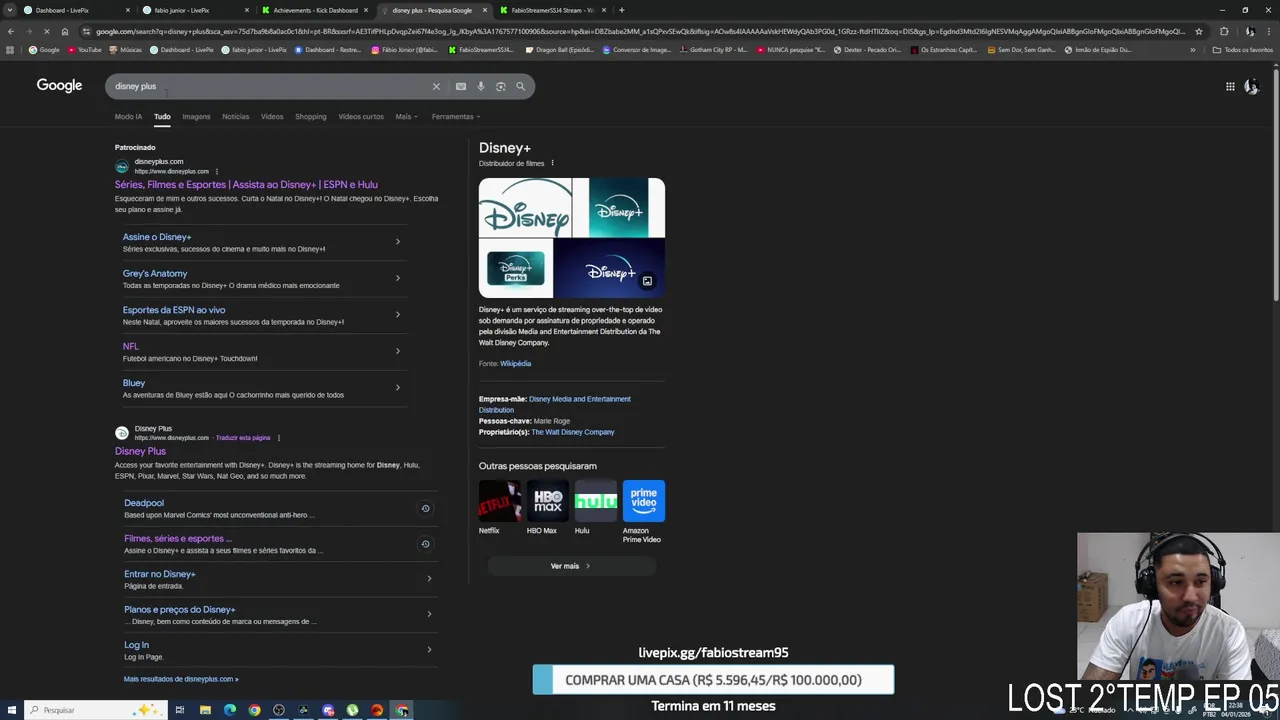Click Traduzir esta página link

[243, 438]
